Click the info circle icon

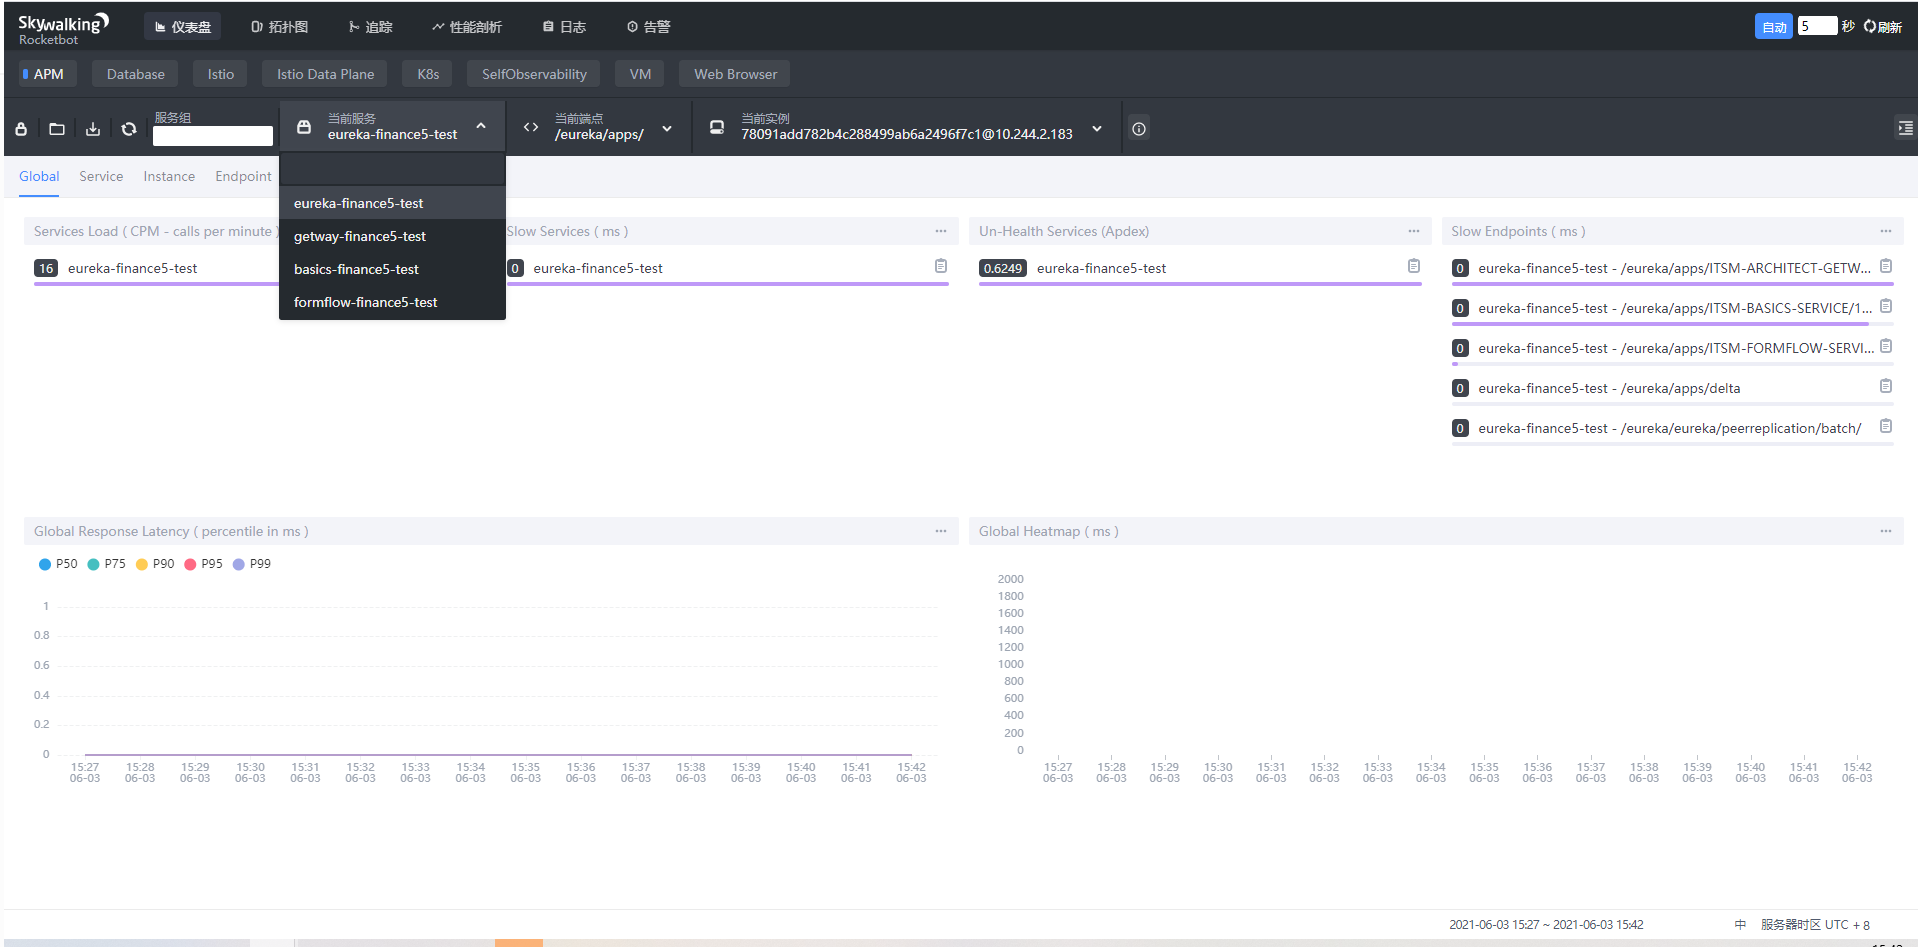click(1138, 129)
